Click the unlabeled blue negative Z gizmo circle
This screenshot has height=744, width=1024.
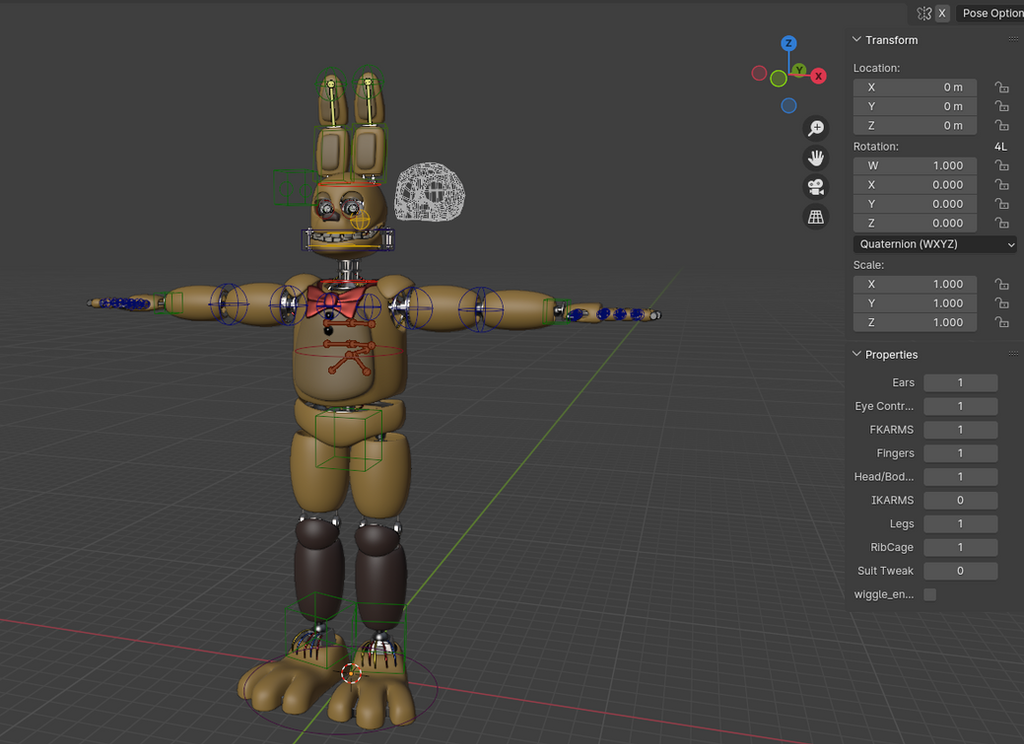tap(789, 105)
